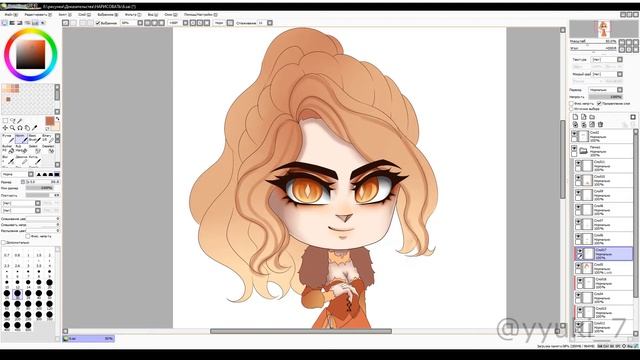Open brush mode Норма dropdown
This screenshot has height=360, width=640.
pyautogui.click(x=18, y=174)
